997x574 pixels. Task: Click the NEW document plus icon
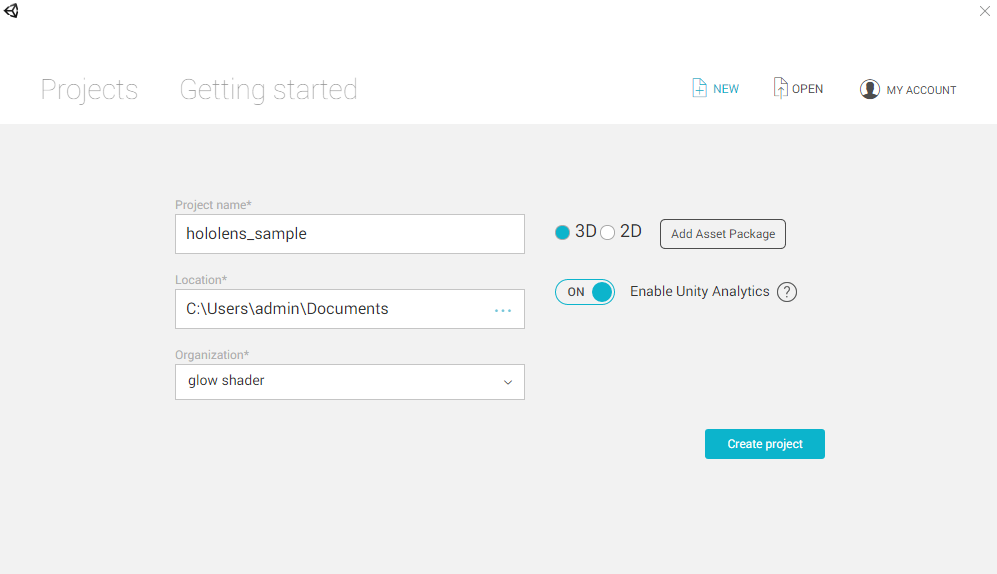(699, 88)
